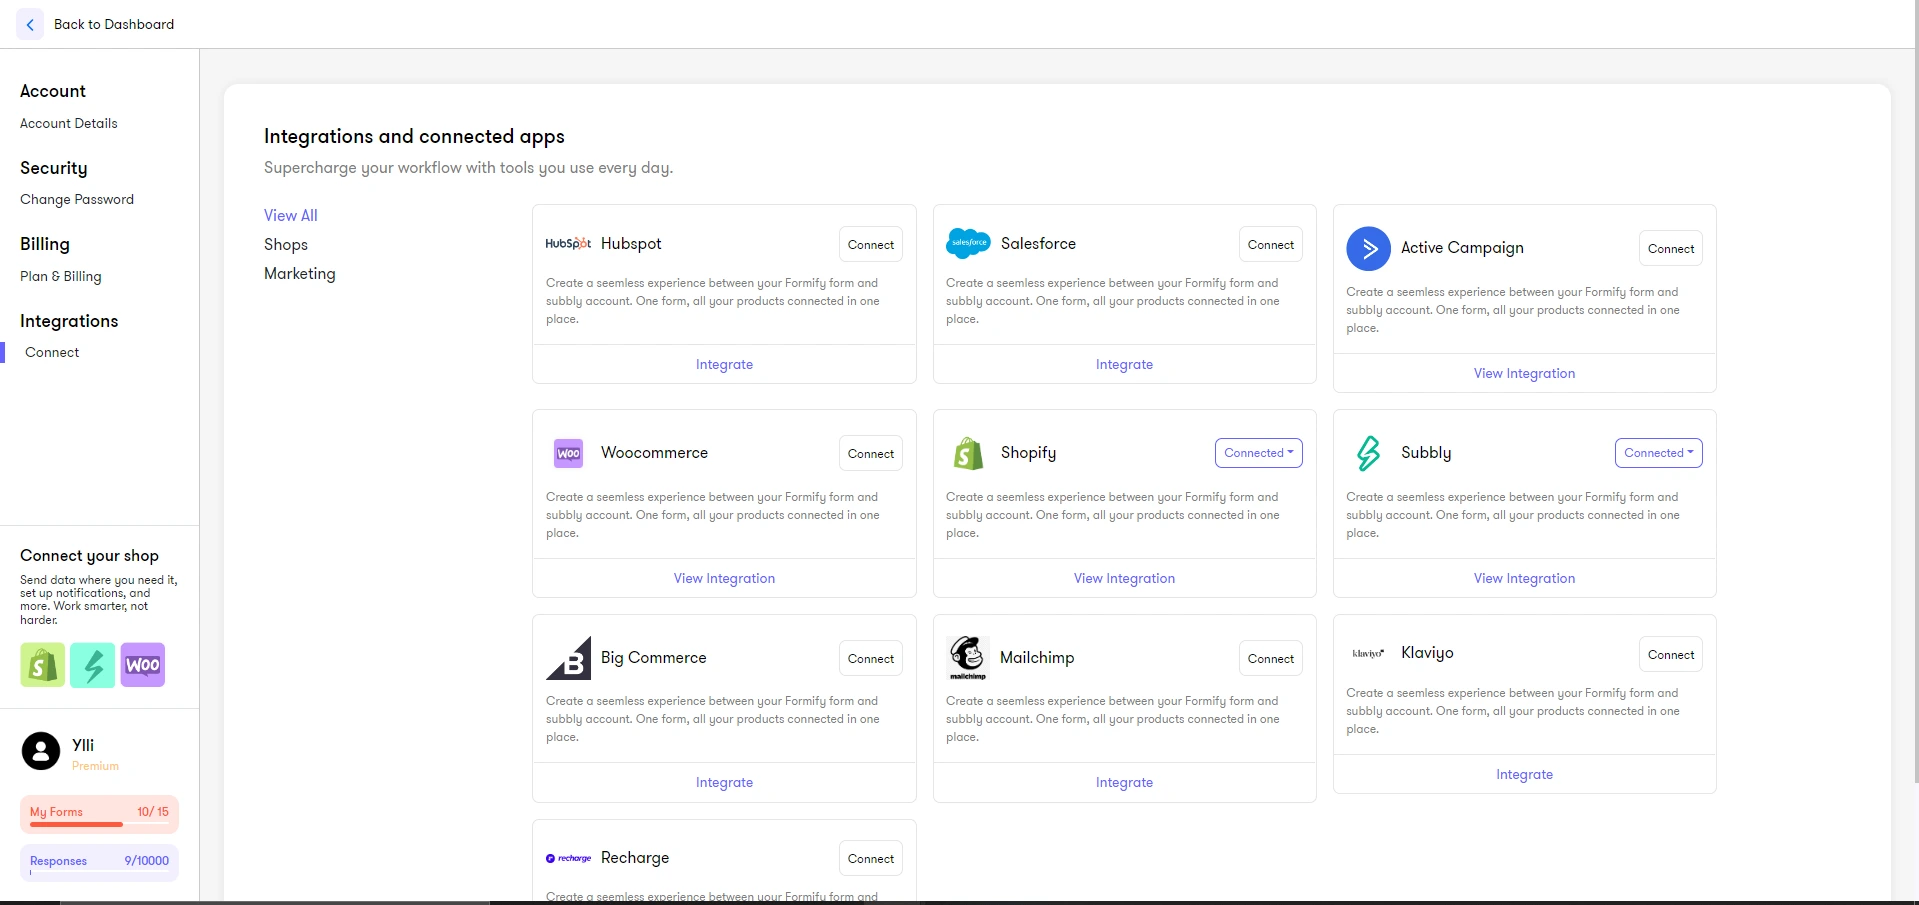Click the Active Campaign logo icon
Screen dimensions: 1919x905
pyautogui.click(x=1368, y=249)
